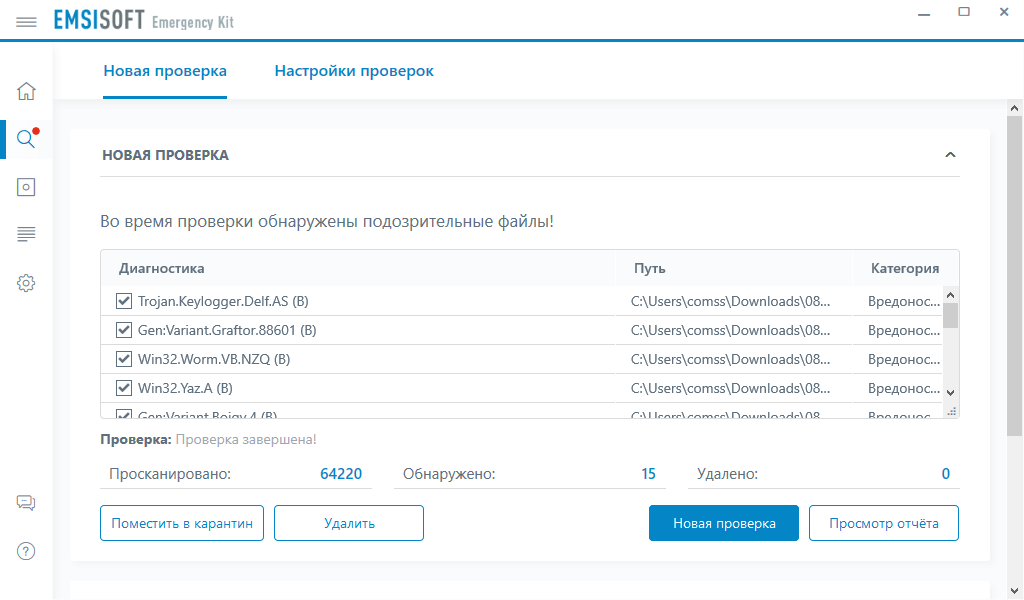Viewport: 1024px width, 600px height.
Task: Open the Logs sidebar icon
Action: click(26, 235)
